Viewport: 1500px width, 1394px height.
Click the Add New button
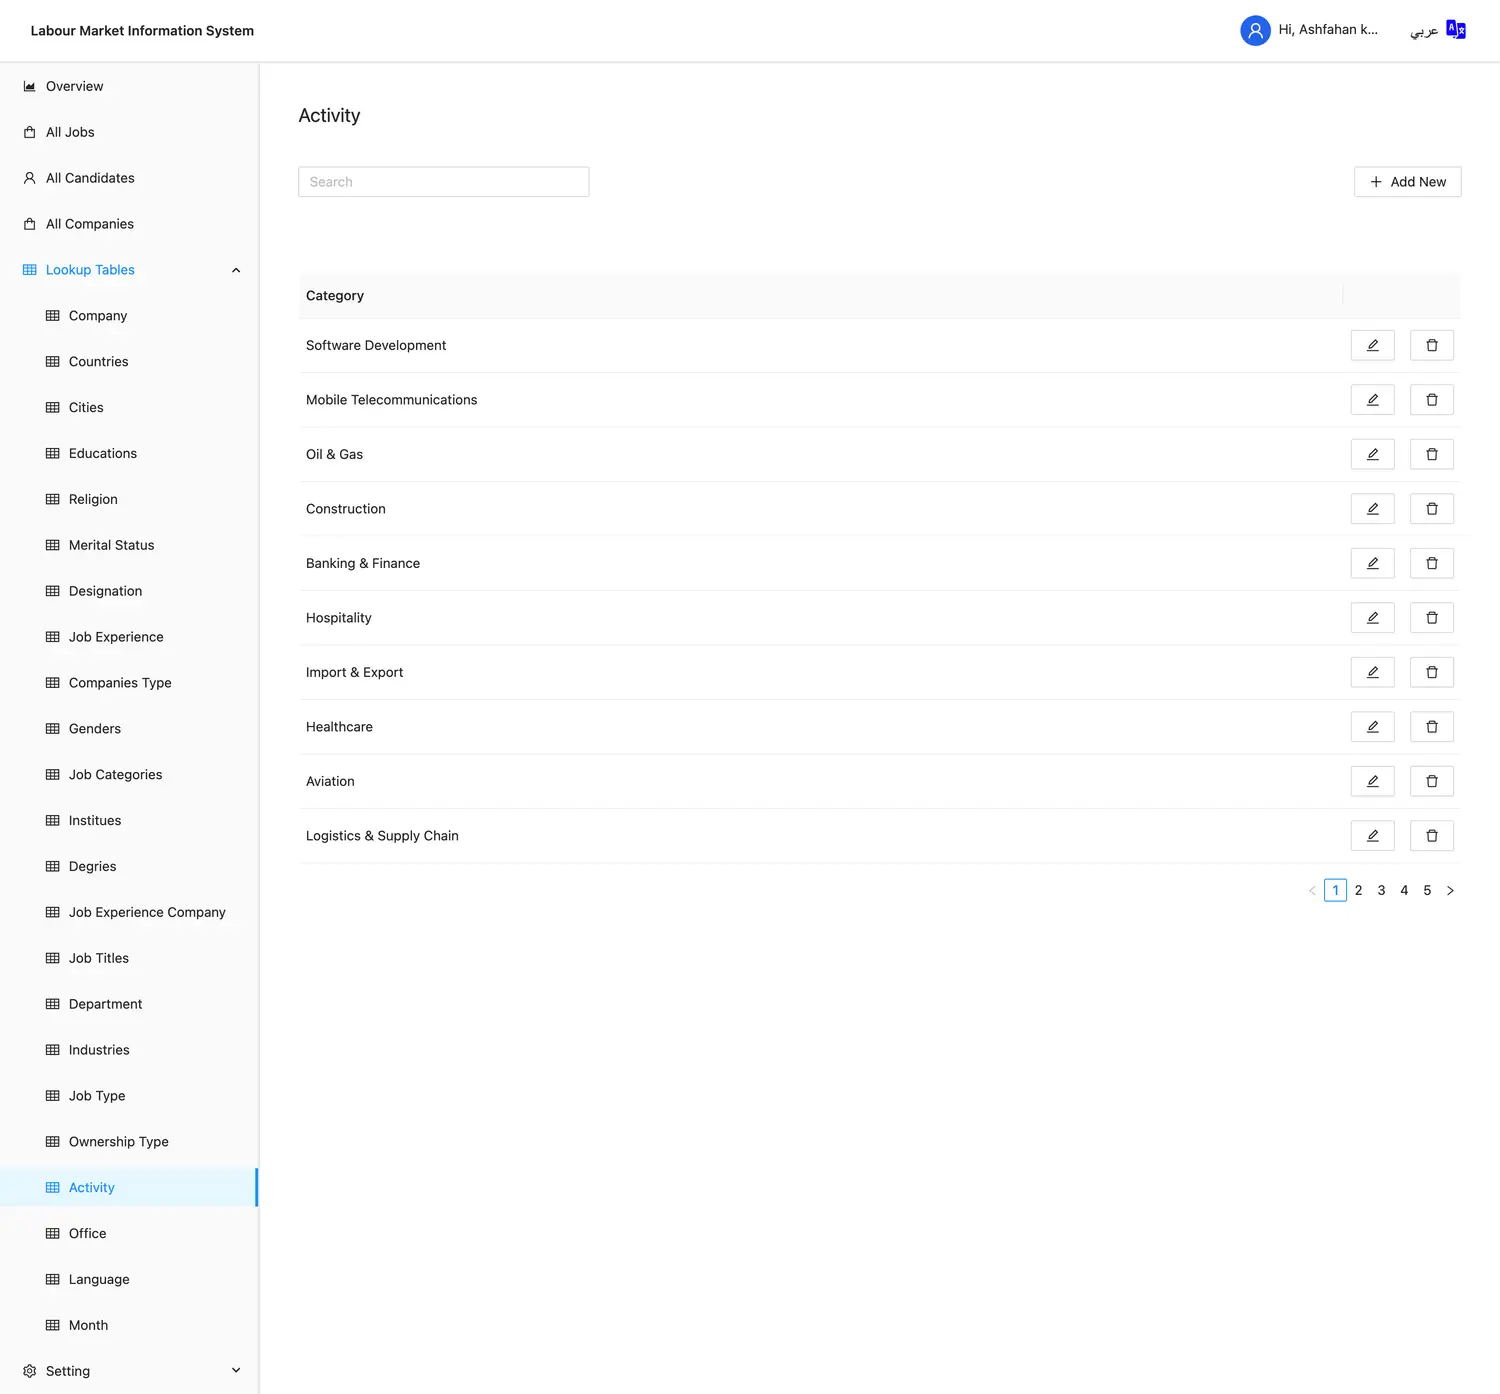click(1407, 182)
